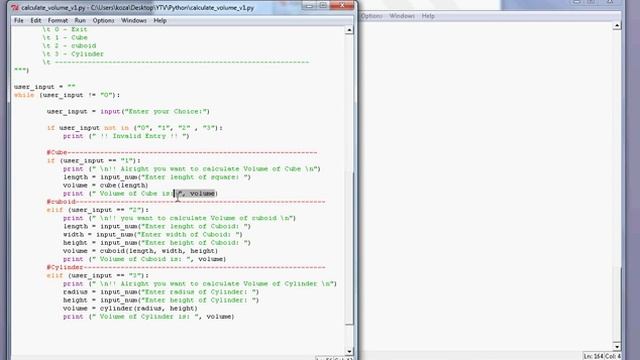Click the #Cube comment line

[x=182, y=152]
